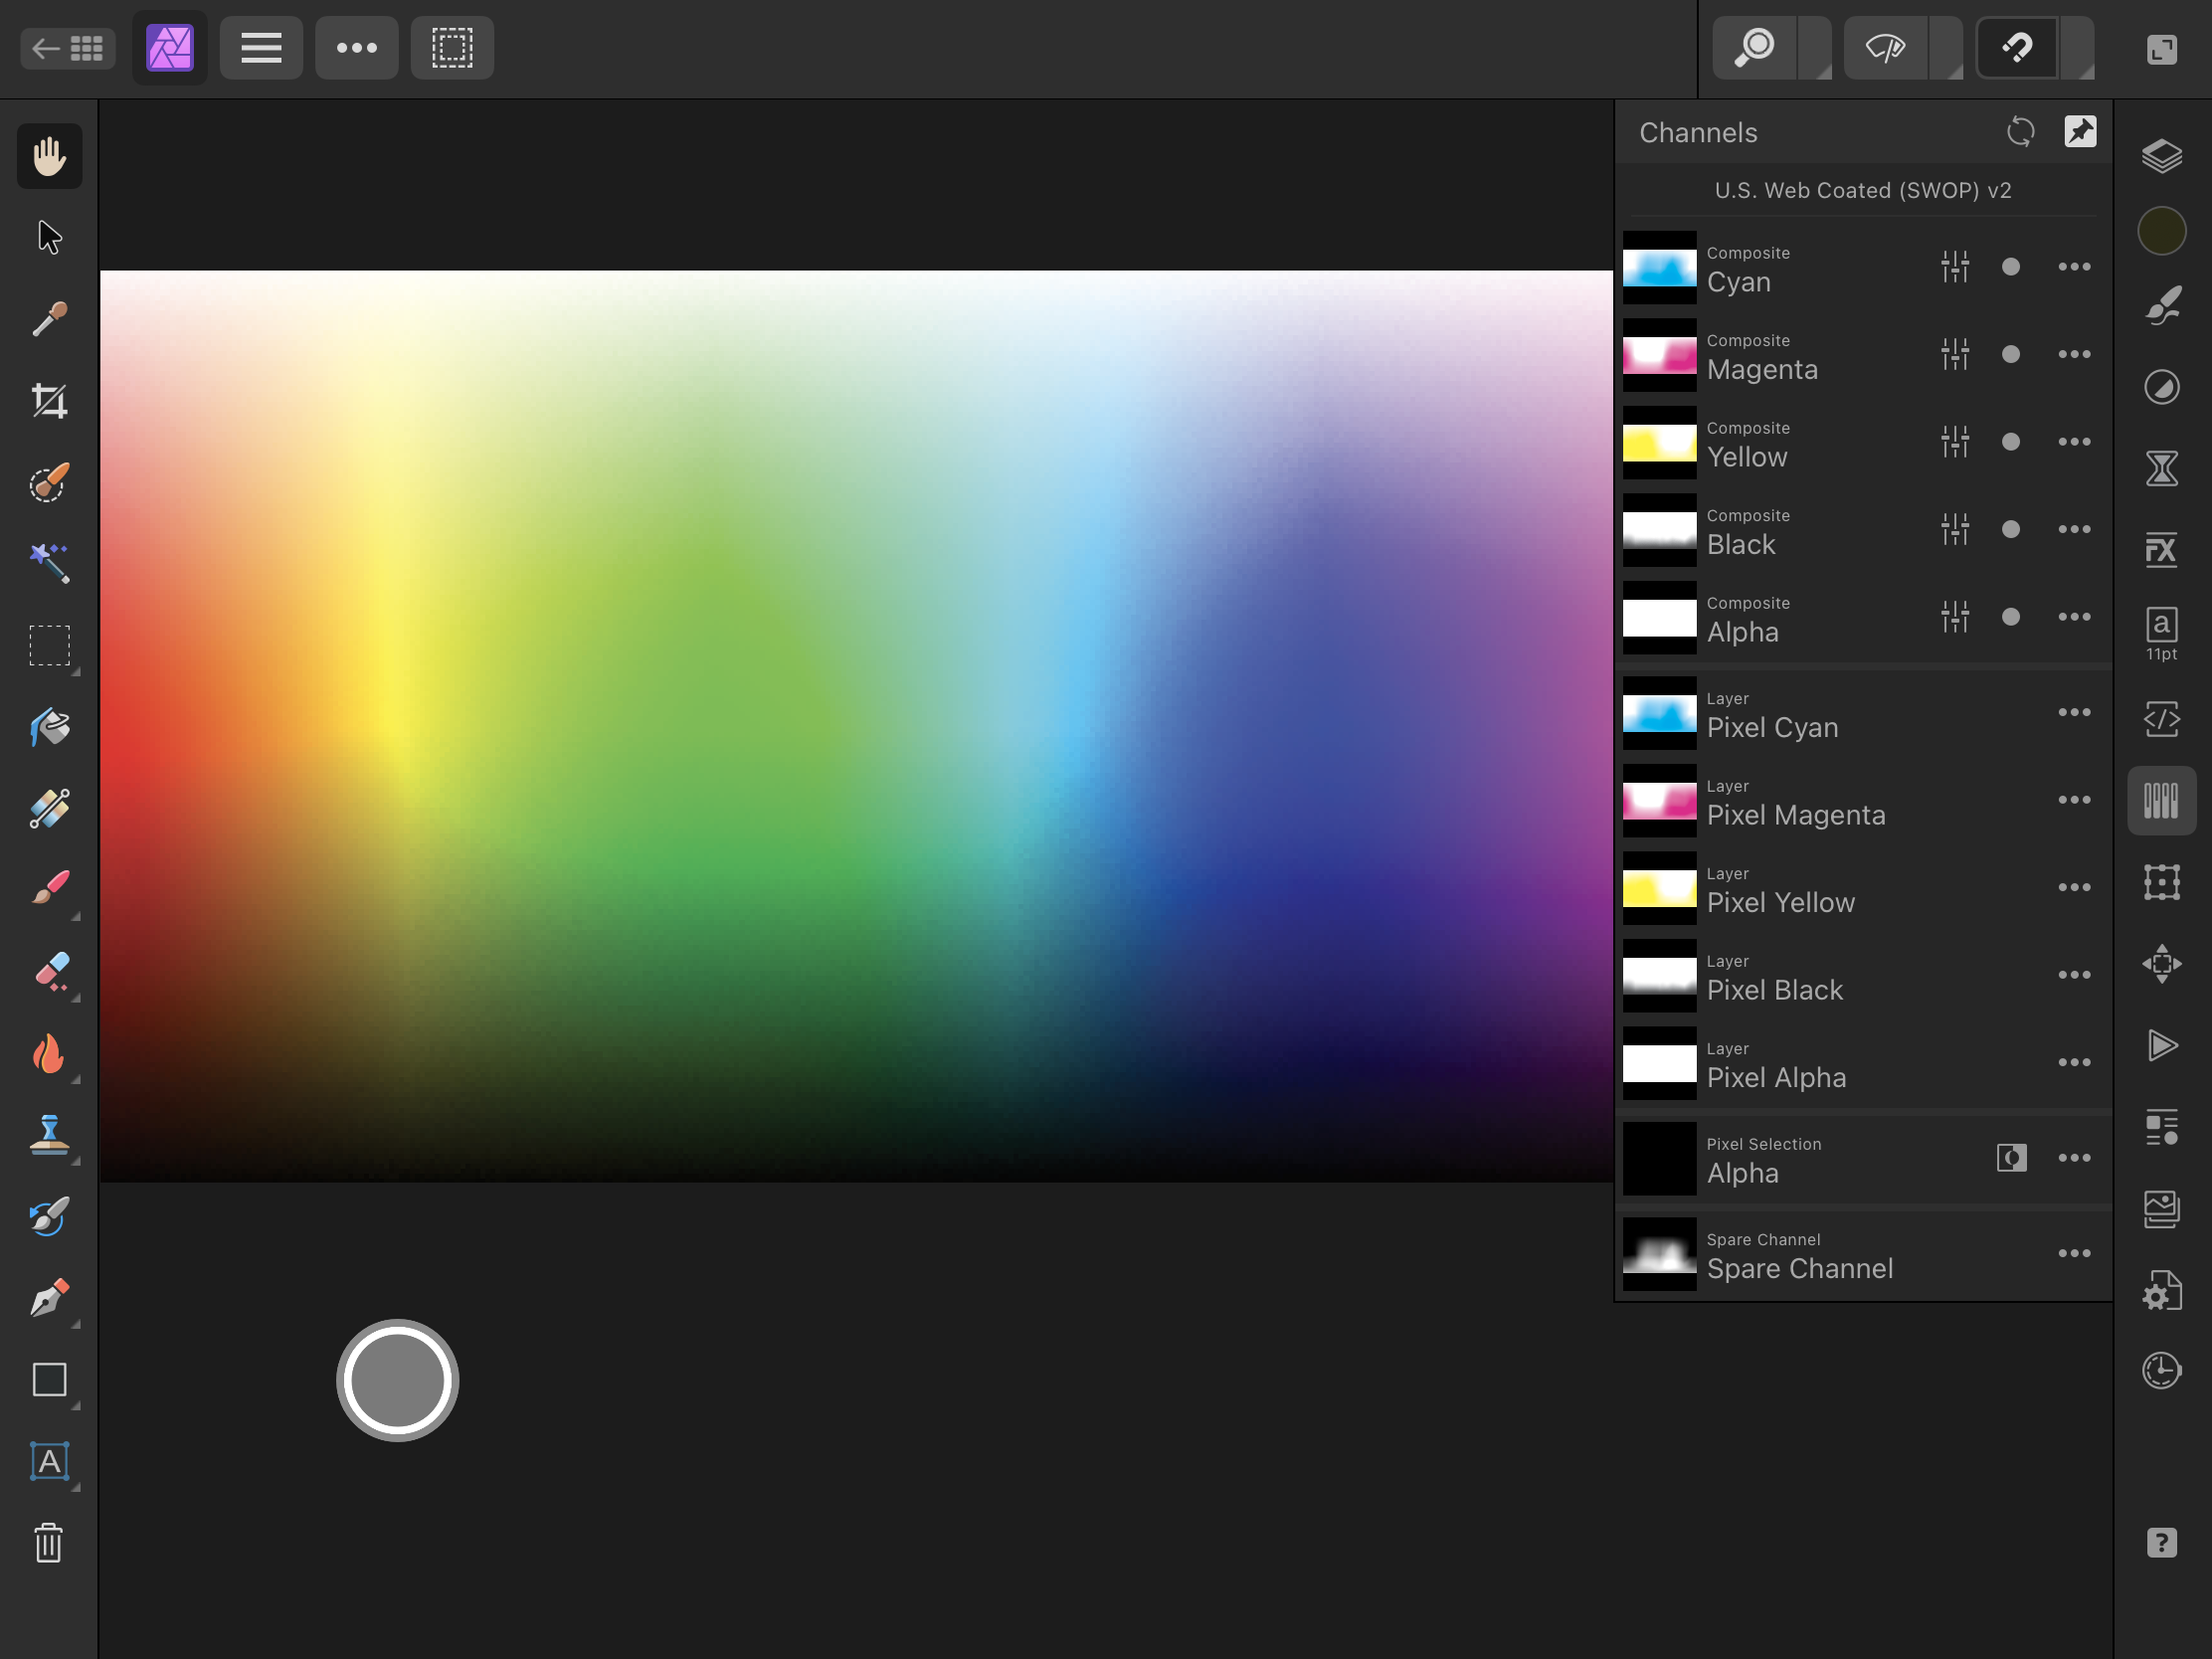Select the Pen tool
Viewport: 2212px width, 1659px height.
point(49,1298)
